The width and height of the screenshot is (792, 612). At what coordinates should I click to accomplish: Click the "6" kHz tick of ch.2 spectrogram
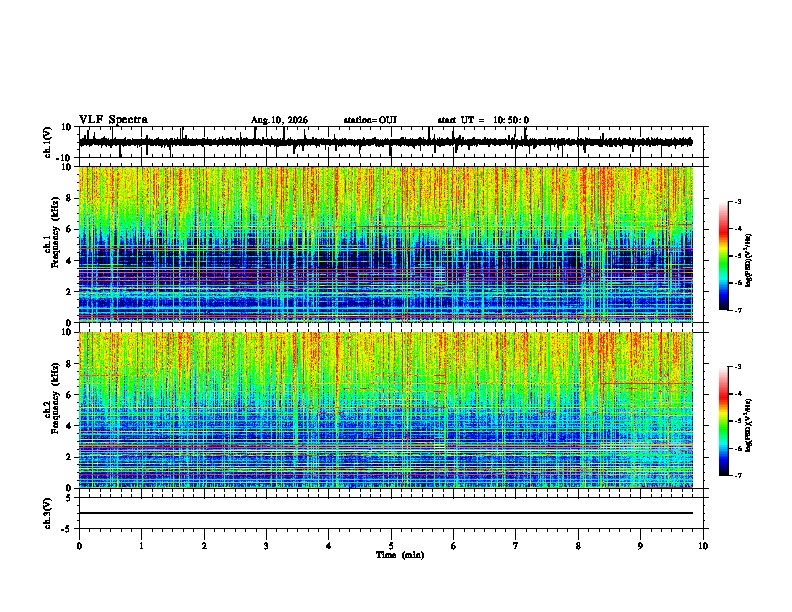70,395
